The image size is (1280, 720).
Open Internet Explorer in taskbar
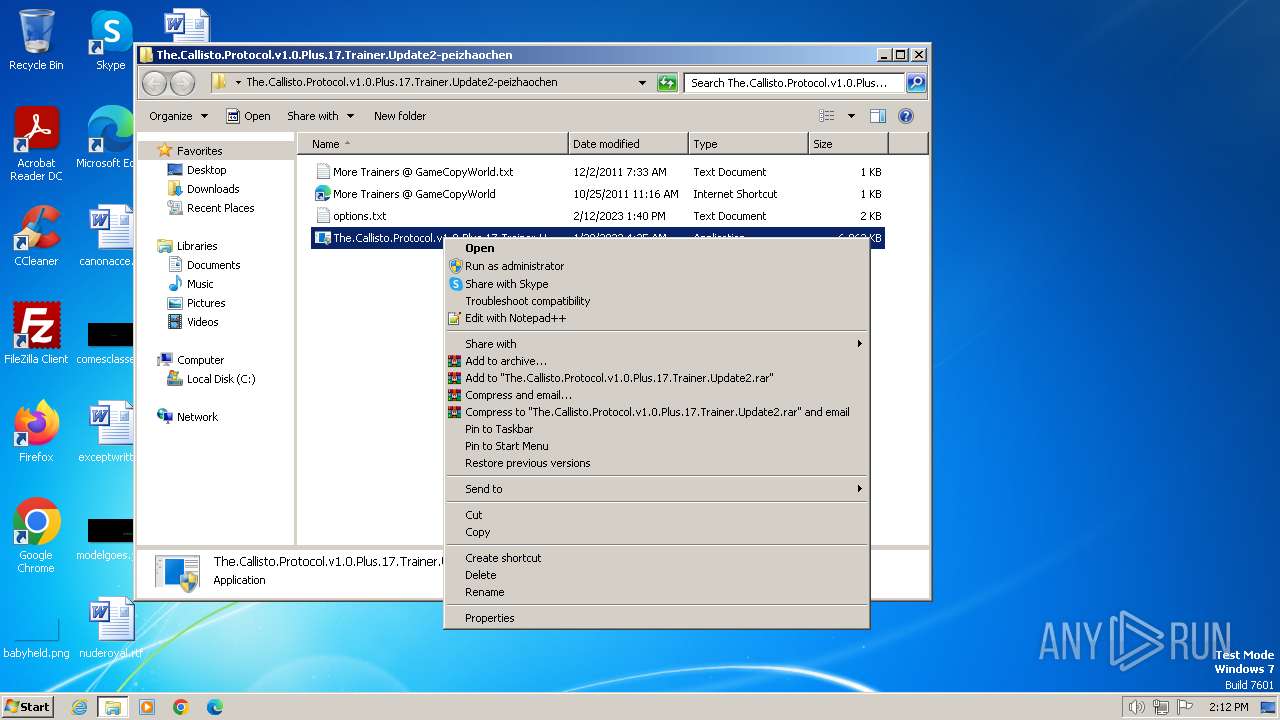[x=80, y=707]
